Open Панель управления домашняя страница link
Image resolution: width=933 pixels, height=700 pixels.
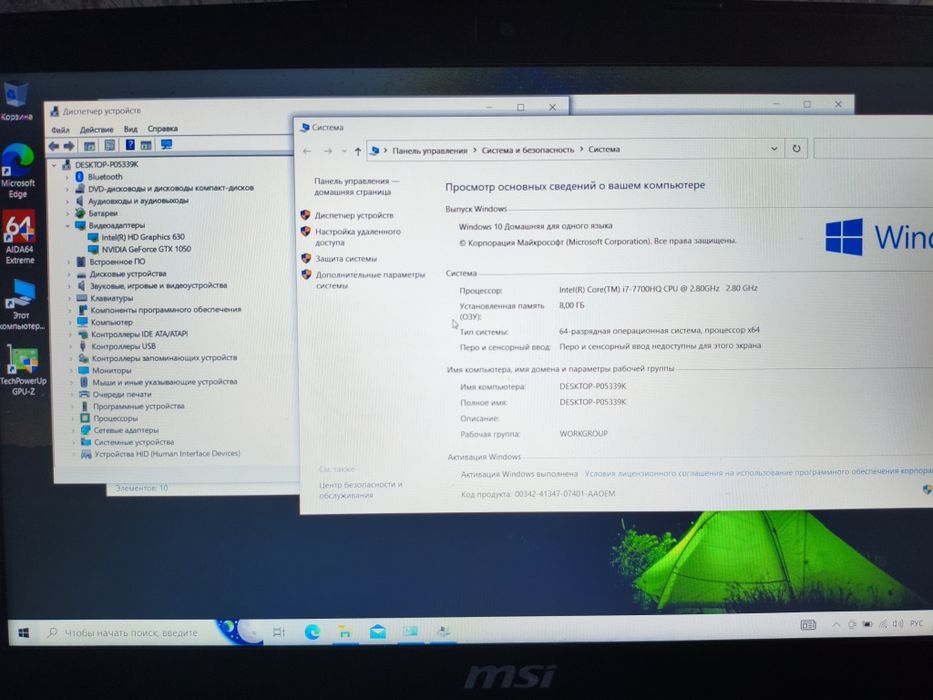[356, 186]
